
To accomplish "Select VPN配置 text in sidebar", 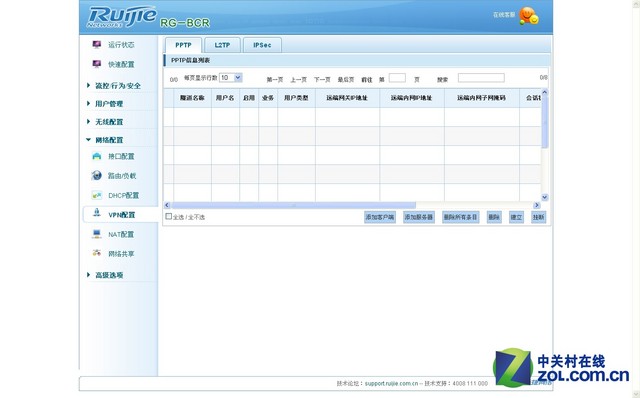I will [122, 215].
